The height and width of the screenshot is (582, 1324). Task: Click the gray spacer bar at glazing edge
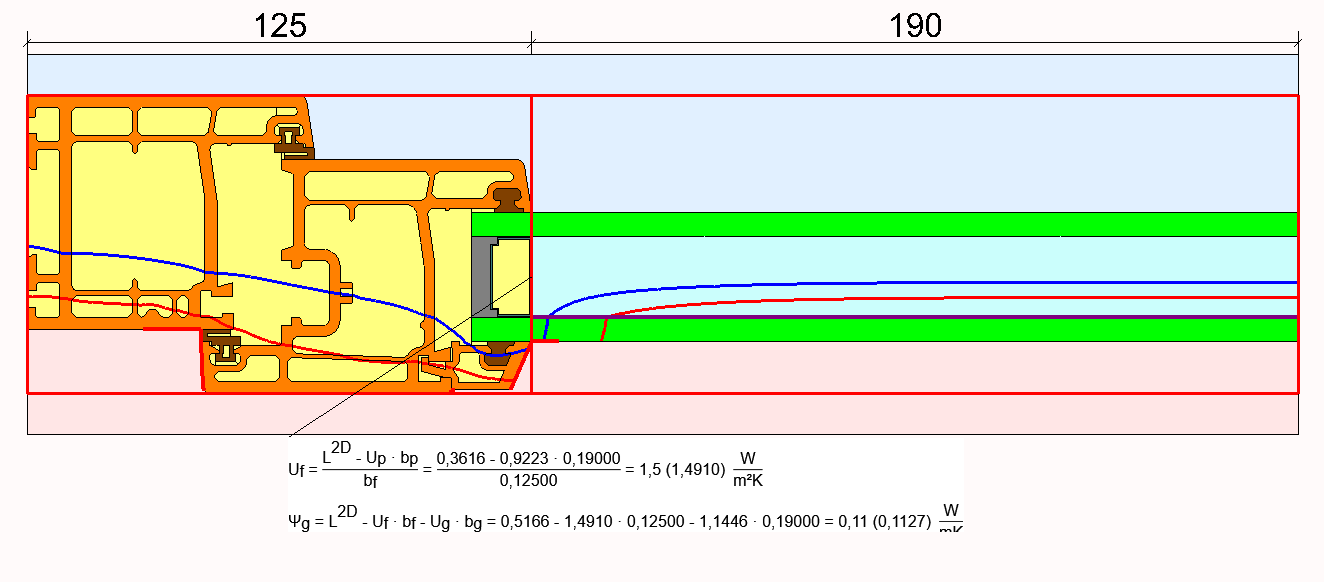click(x=480, y=276)
